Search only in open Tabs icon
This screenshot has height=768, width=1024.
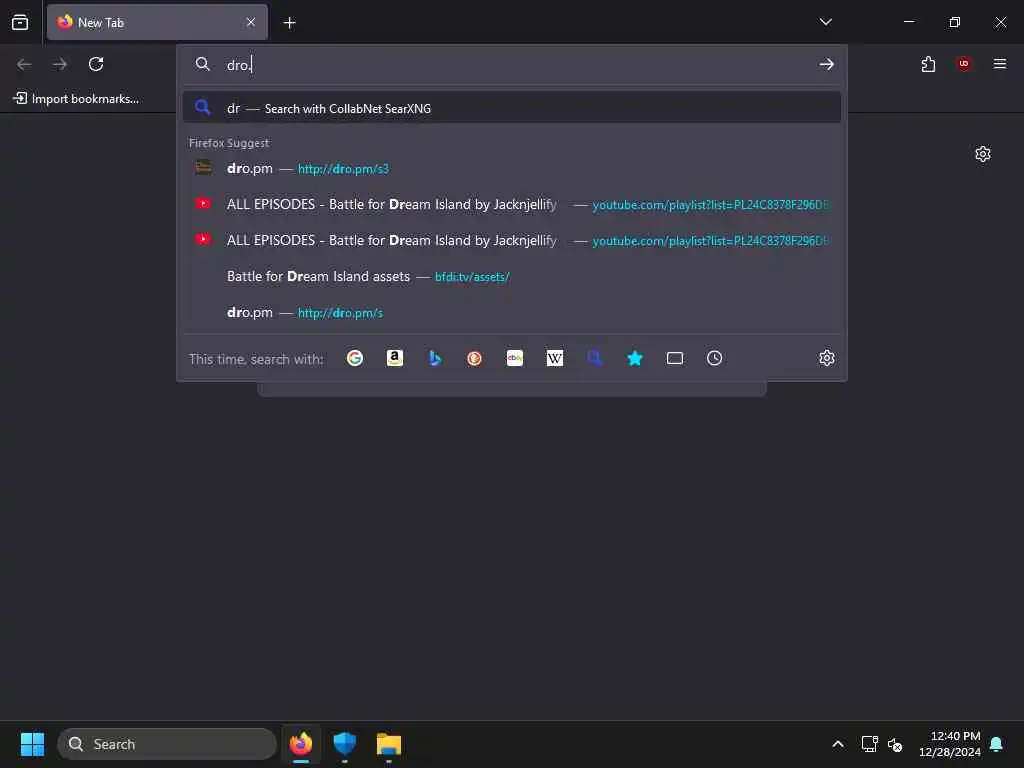(x=675, y=358)
